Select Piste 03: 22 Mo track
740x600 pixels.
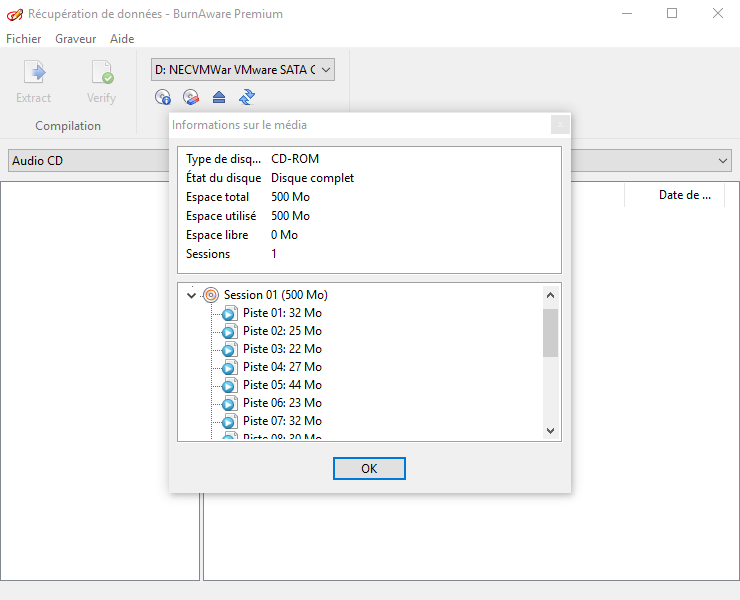click(282, 349)
